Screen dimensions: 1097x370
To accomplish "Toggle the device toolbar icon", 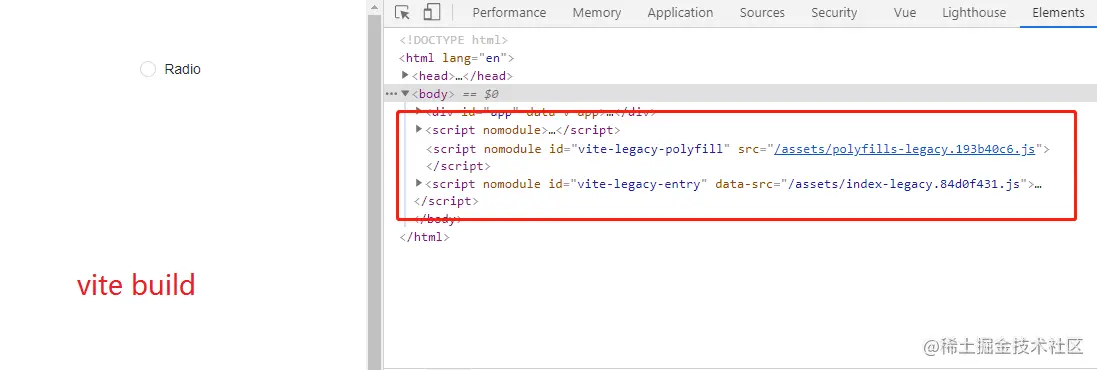I will coord(432,12).
